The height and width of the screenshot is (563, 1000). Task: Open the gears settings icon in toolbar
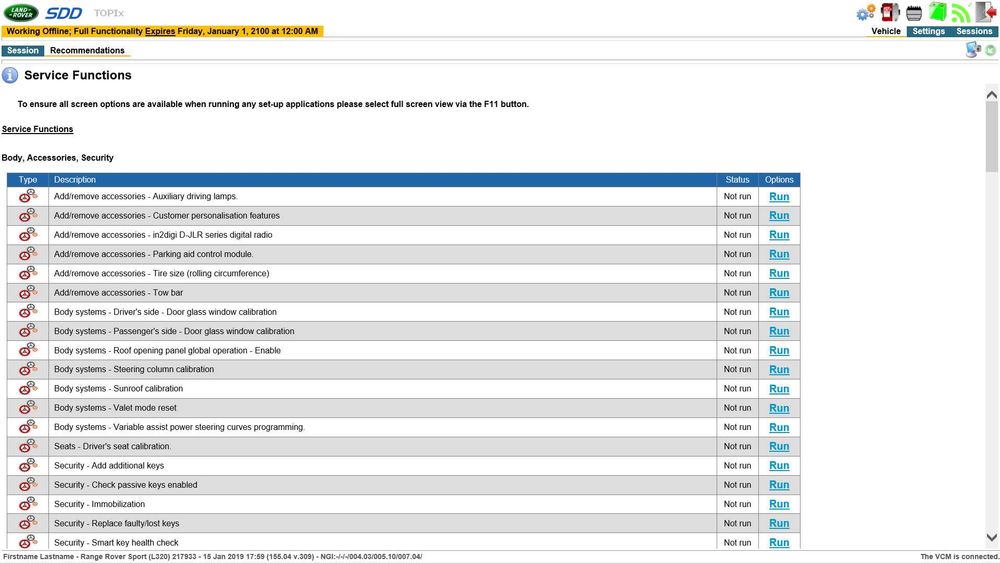pyautogui.click(x=865, y=13)
